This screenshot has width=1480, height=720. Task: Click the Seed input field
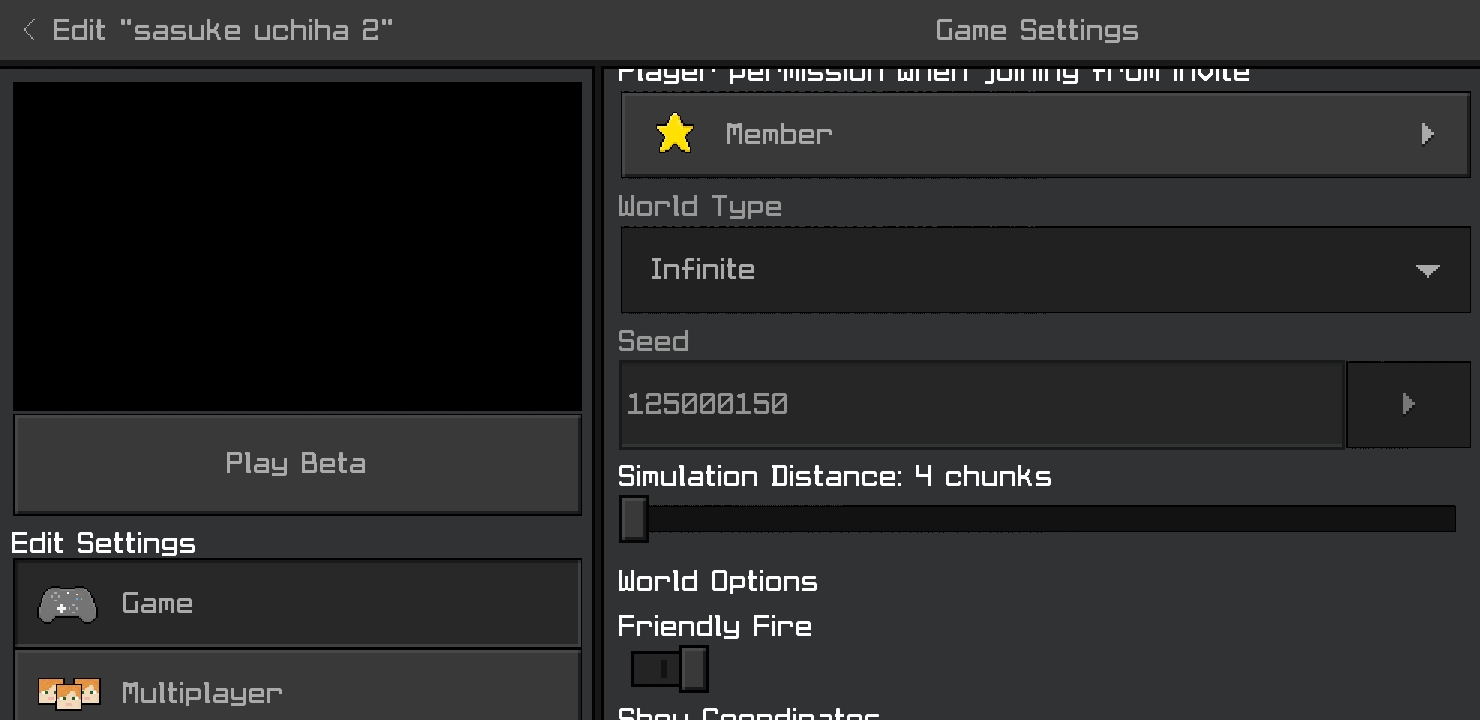[x=980, y=404]
